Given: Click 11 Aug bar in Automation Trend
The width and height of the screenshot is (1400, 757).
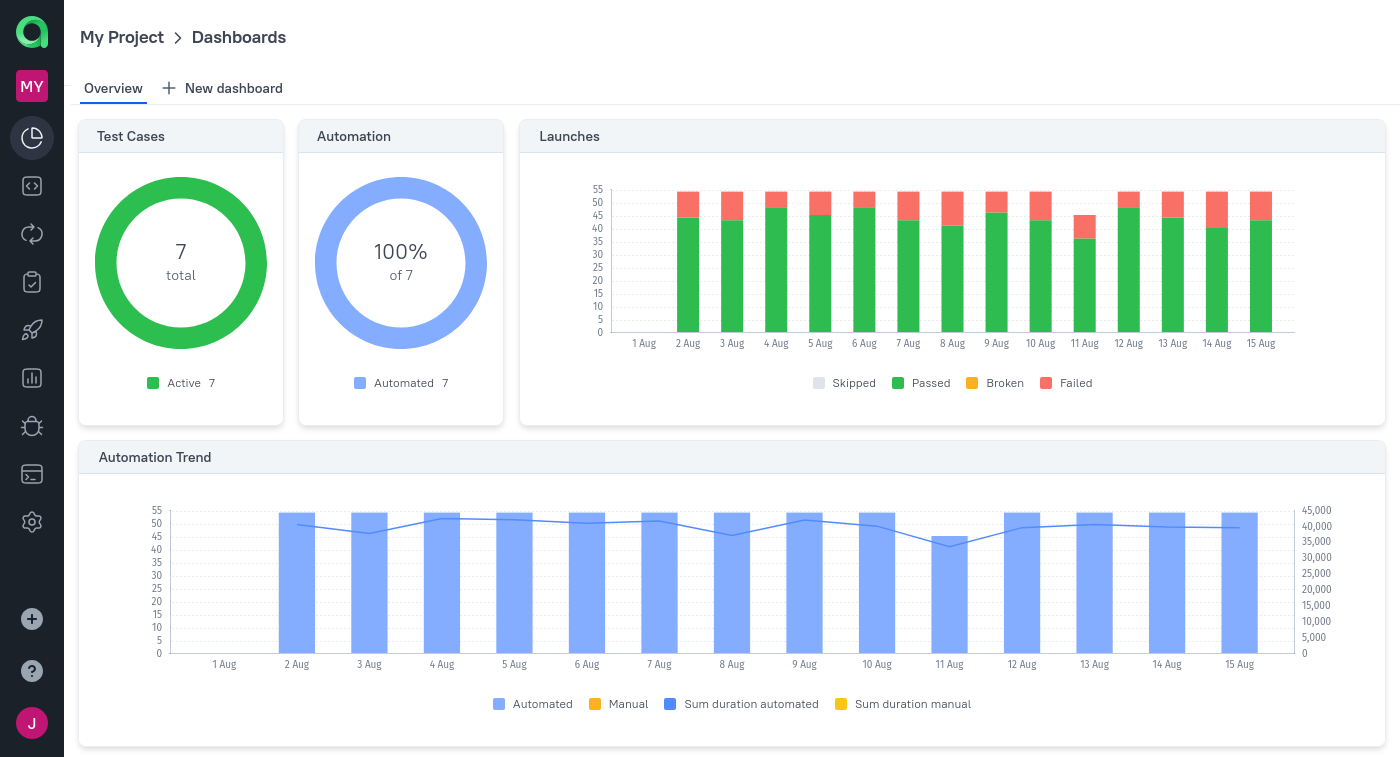Looking at the screenshot, I should coord(949,595).
